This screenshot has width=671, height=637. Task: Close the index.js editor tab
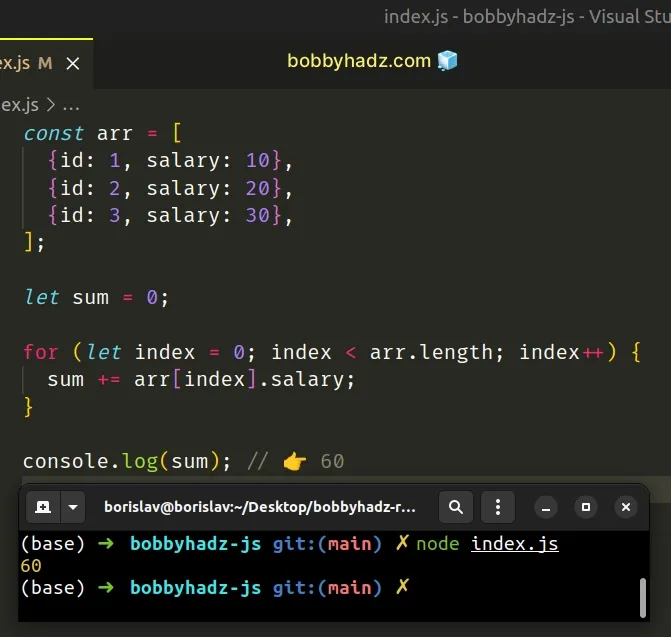pyautogui.click(x=73, y=64)
